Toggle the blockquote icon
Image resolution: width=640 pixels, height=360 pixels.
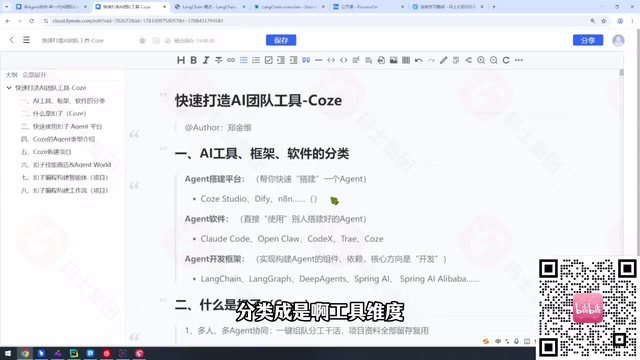pyautogui.click(x=306, y=60)
